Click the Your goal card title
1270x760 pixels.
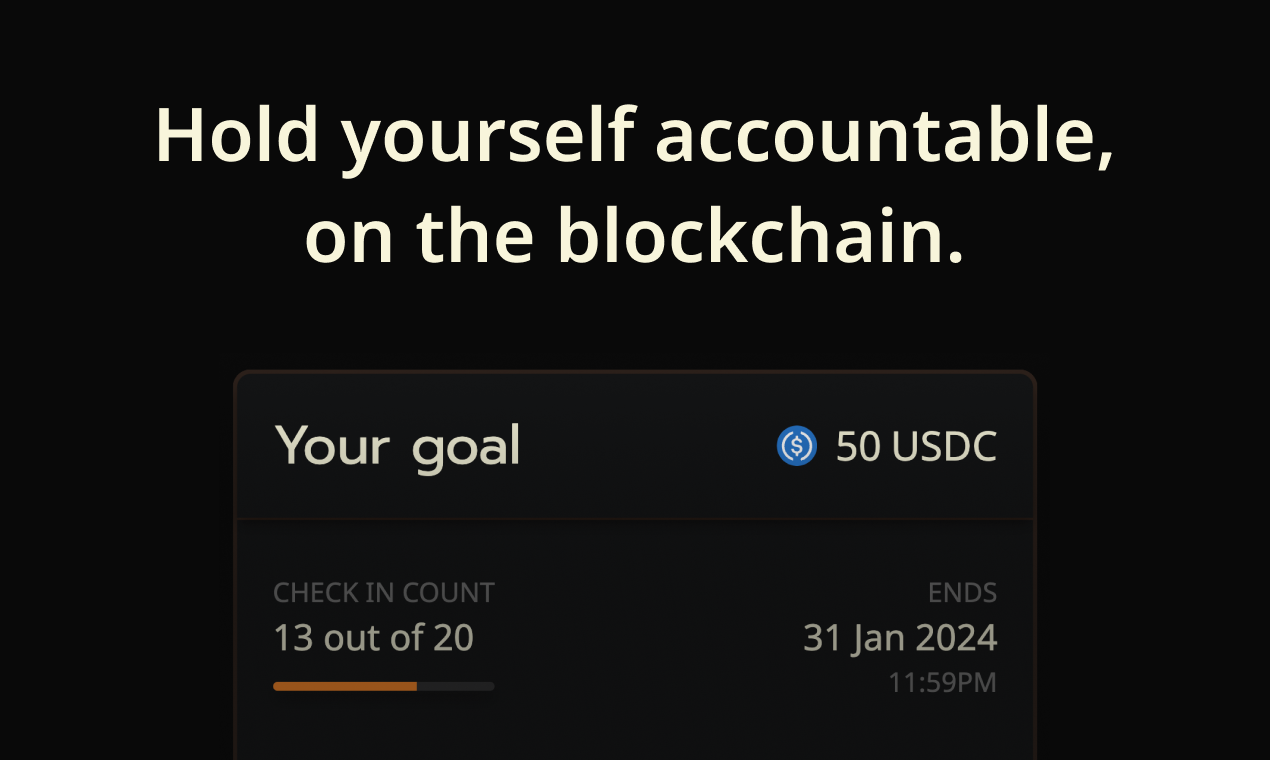pyautogui.click(x=397, y=447)
